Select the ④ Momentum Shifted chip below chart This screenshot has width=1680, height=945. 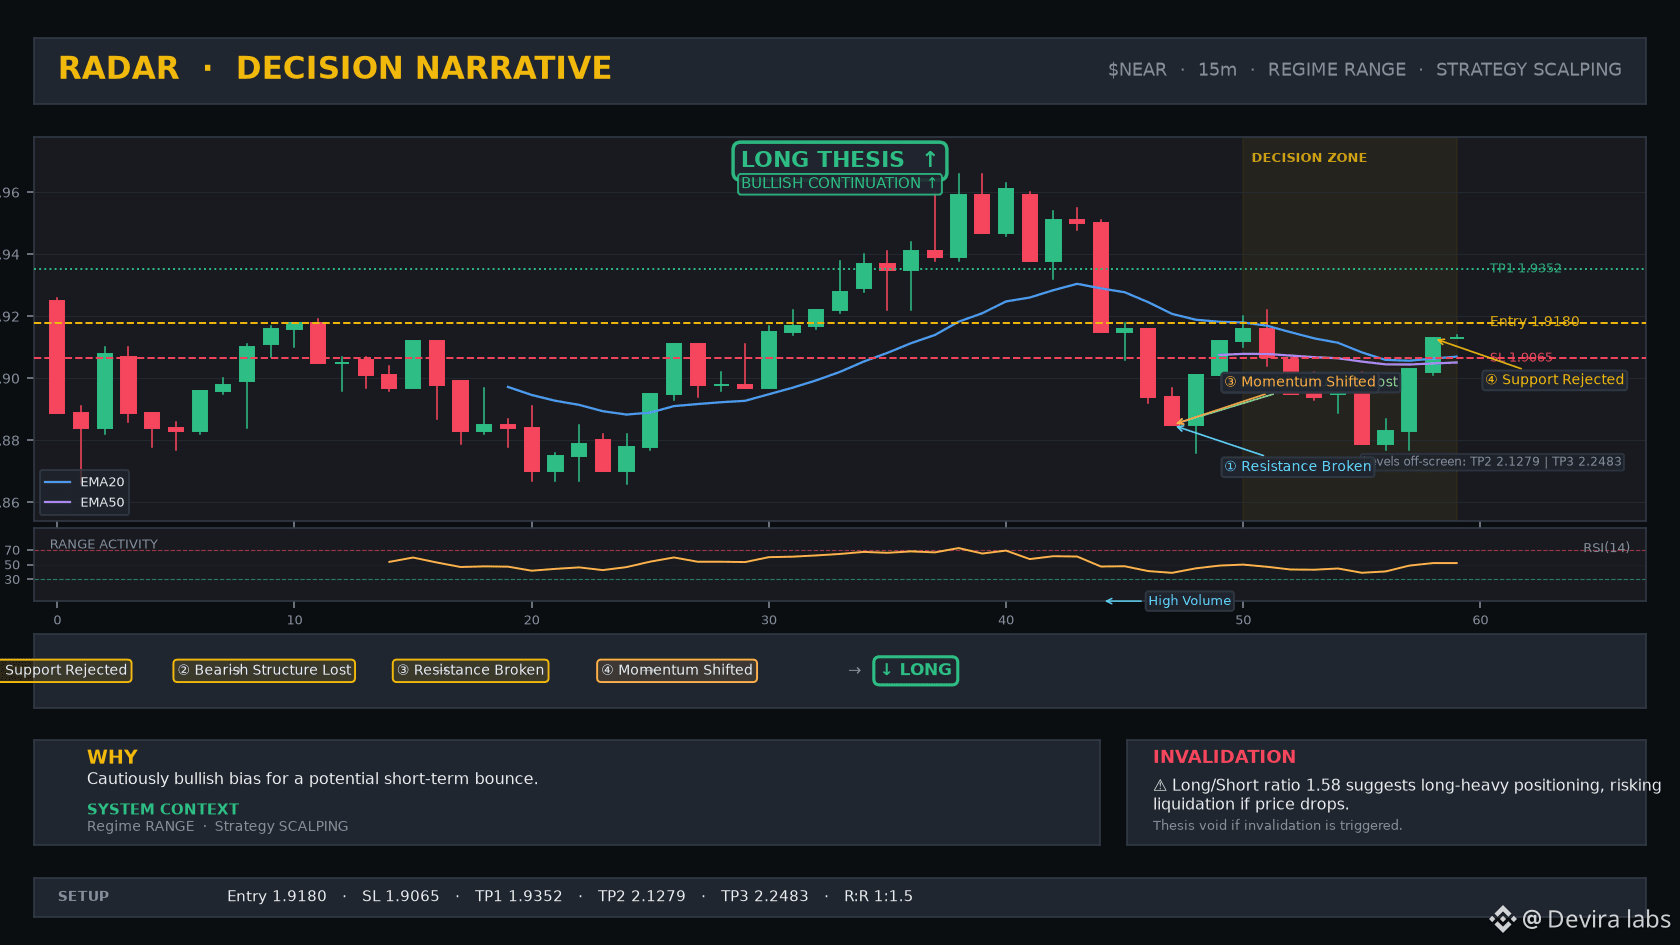click(676, 670)
